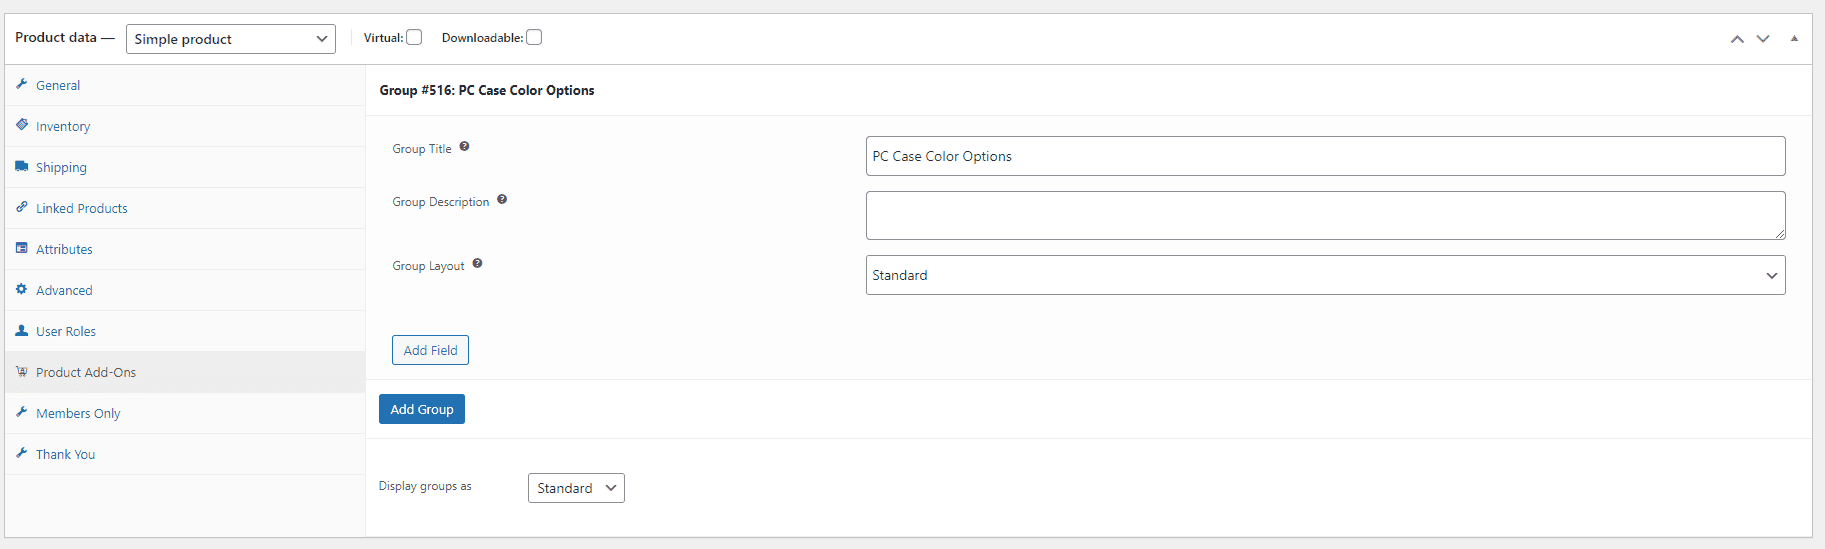
Task: Open the Simple product type dropdown
Action: [x=231, y=39]
